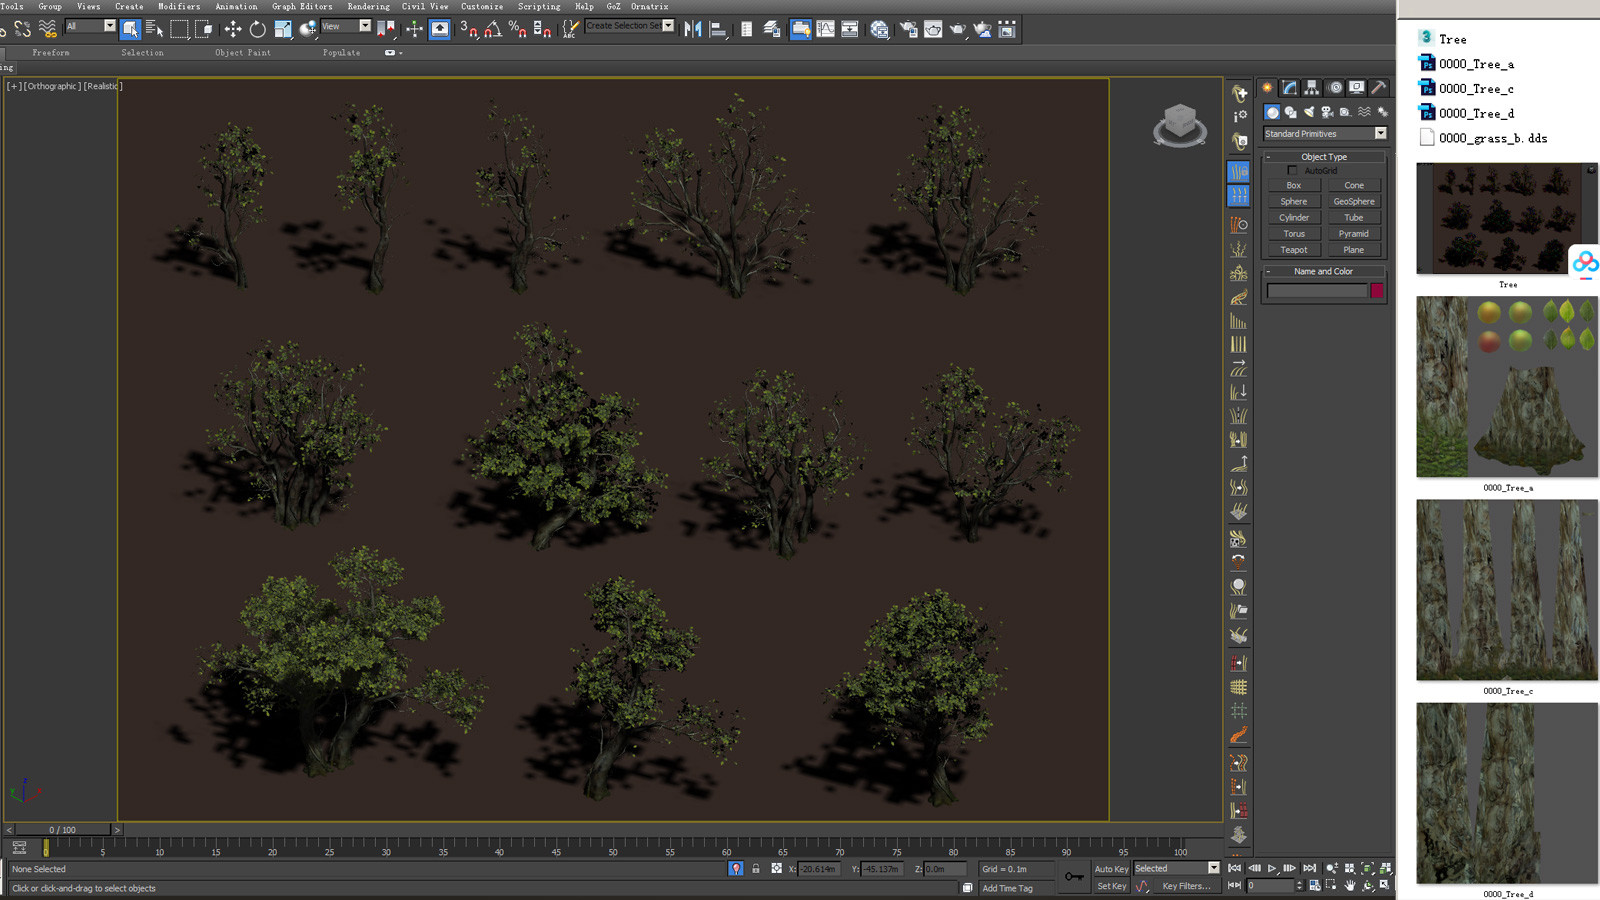This screenshot has height=900, width=1600.
Task: Select the Render Production teapot icon
Action: [957, 29]
